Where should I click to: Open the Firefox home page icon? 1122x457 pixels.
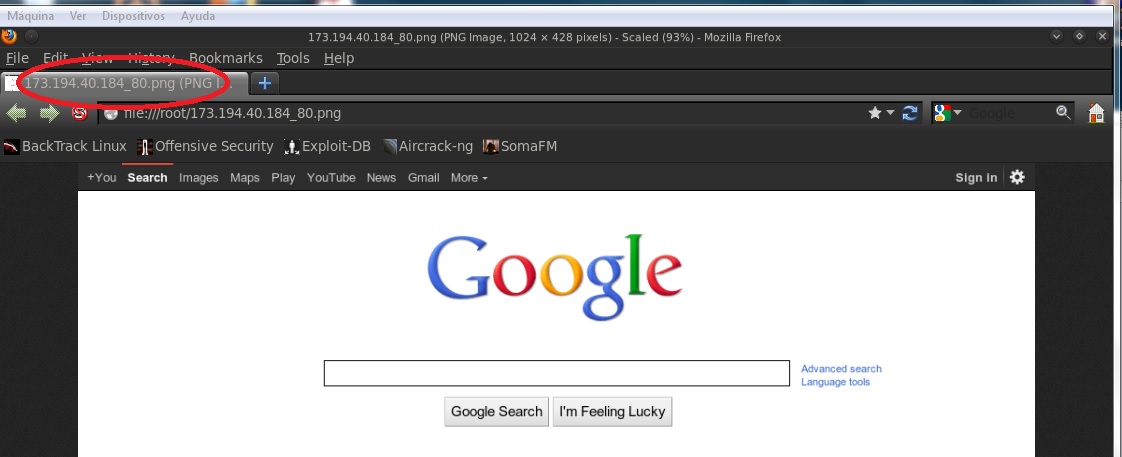[1096, 113]
